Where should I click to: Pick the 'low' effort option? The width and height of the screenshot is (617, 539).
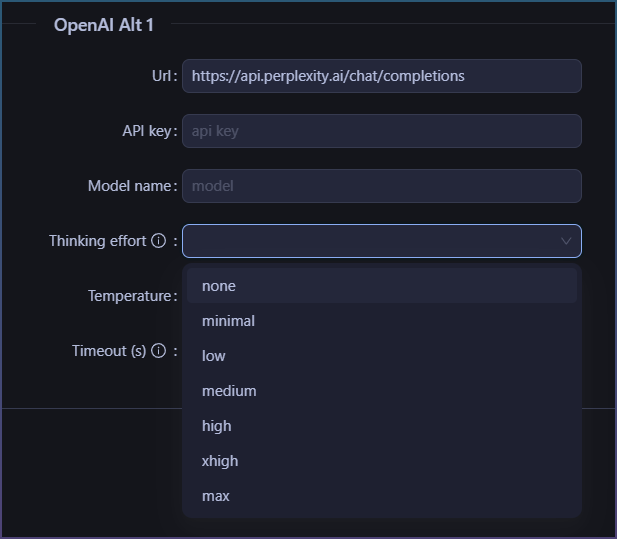(x=382, y=356)
